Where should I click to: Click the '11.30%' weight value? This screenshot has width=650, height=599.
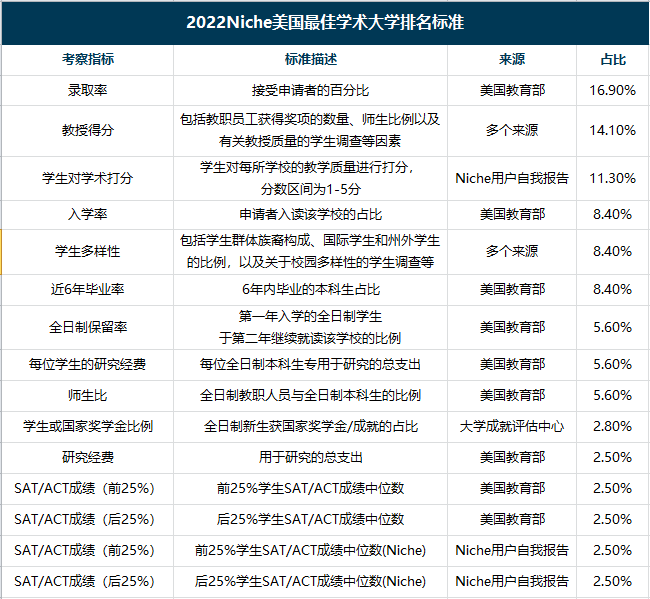click(613, 178)
